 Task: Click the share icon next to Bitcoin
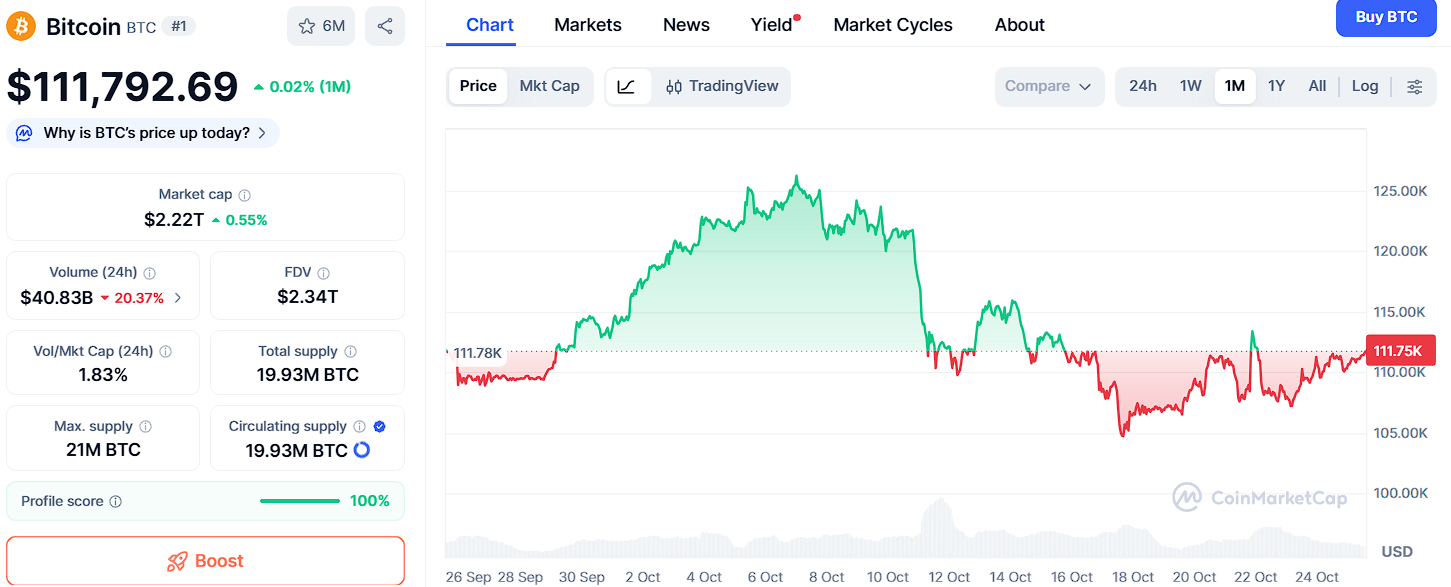(x=385, y=26)
